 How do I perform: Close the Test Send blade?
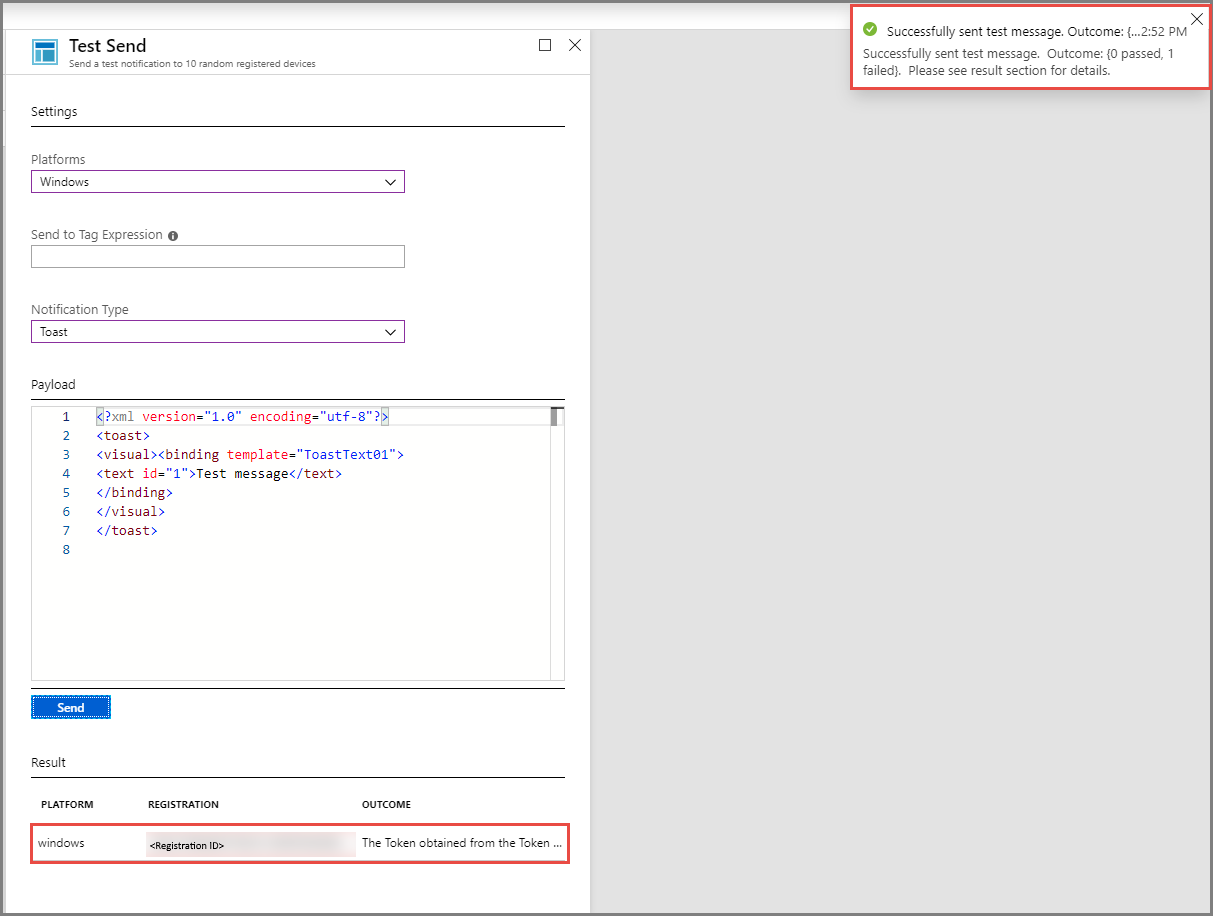point(575,45)
